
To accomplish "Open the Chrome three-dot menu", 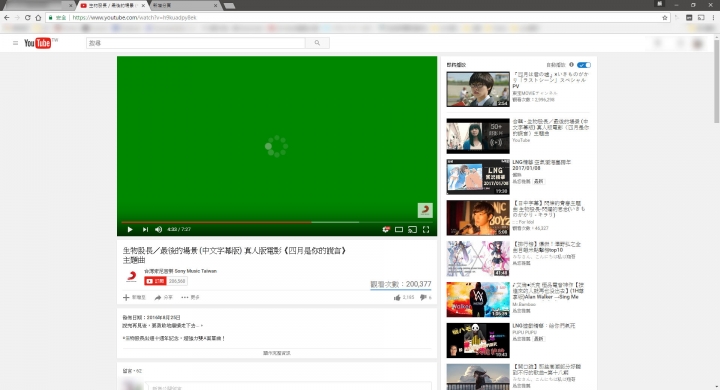I will [x=714, y=17].
